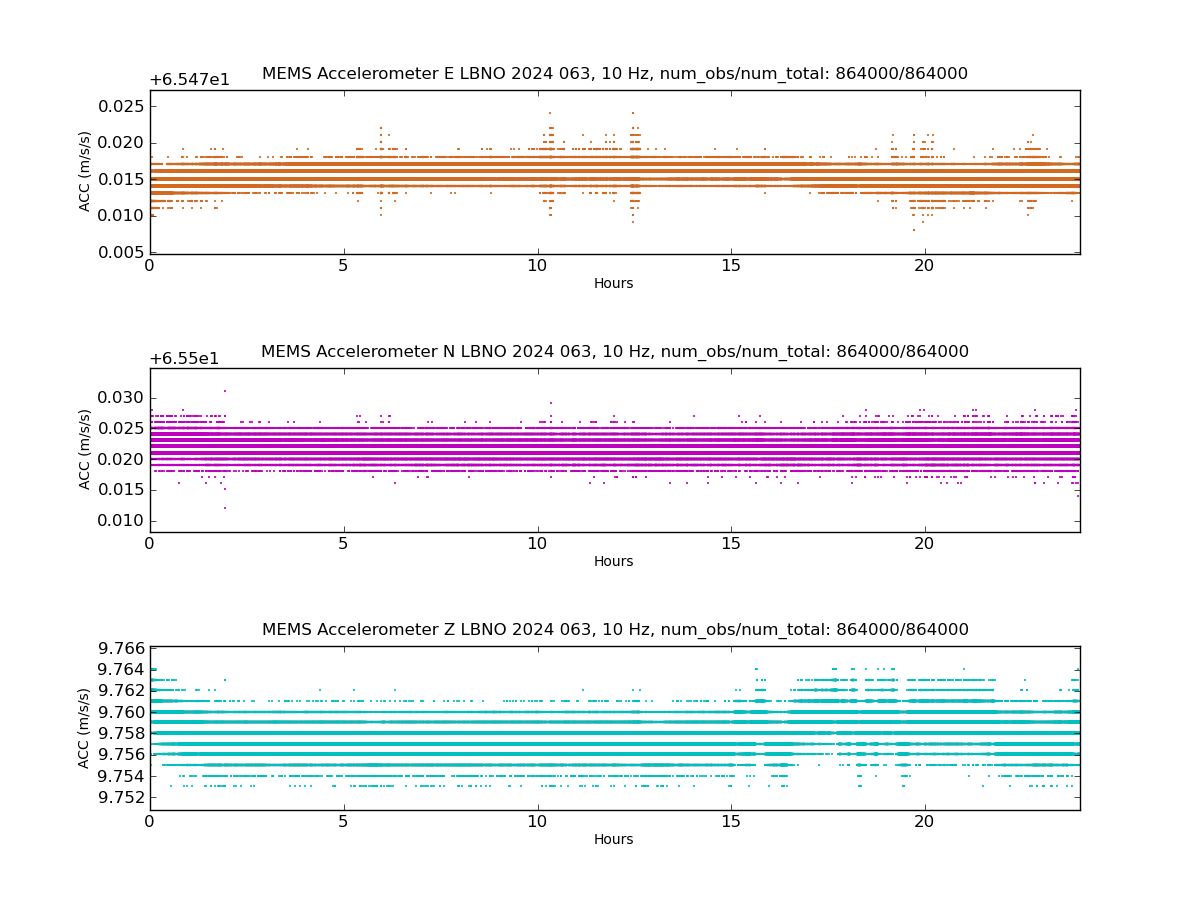Click the MEMS Accelerometer Z plot title
The height and width of the screenshot is (900, 1200).
coord(615,630)
